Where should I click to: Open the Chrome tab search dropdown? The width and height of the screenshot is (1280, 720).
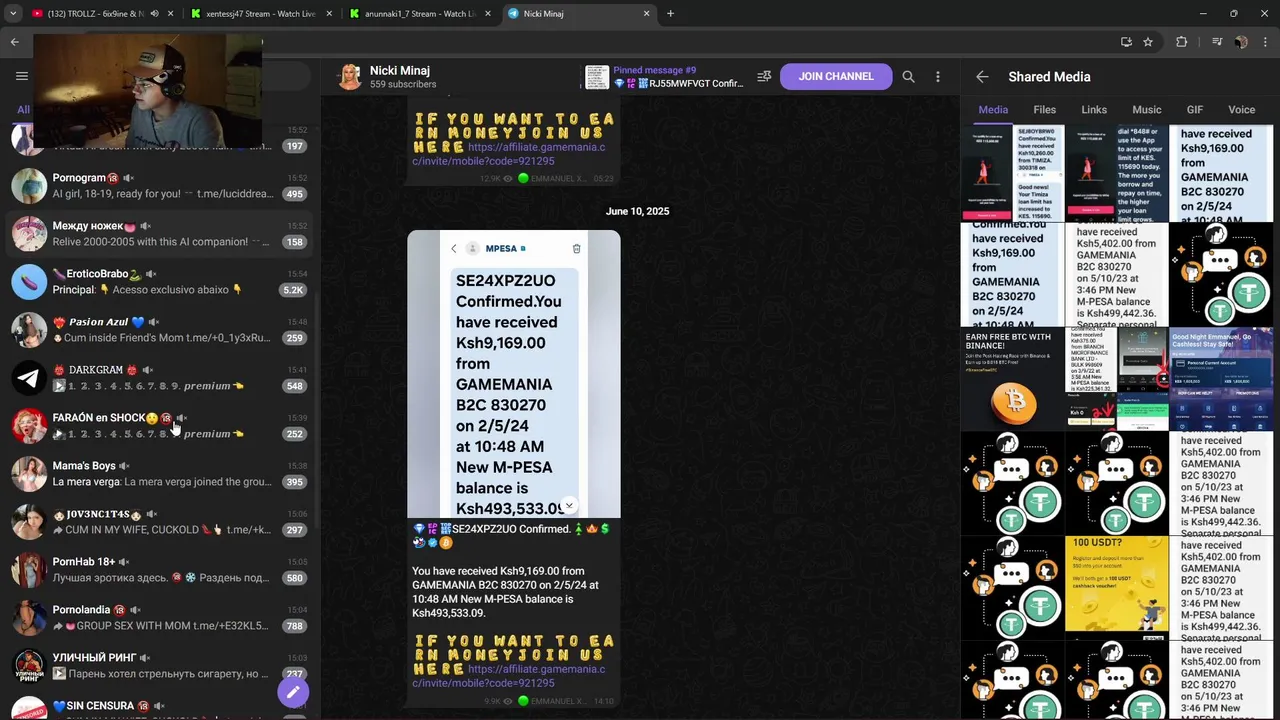pyautogui.click(x=13, y=14)
